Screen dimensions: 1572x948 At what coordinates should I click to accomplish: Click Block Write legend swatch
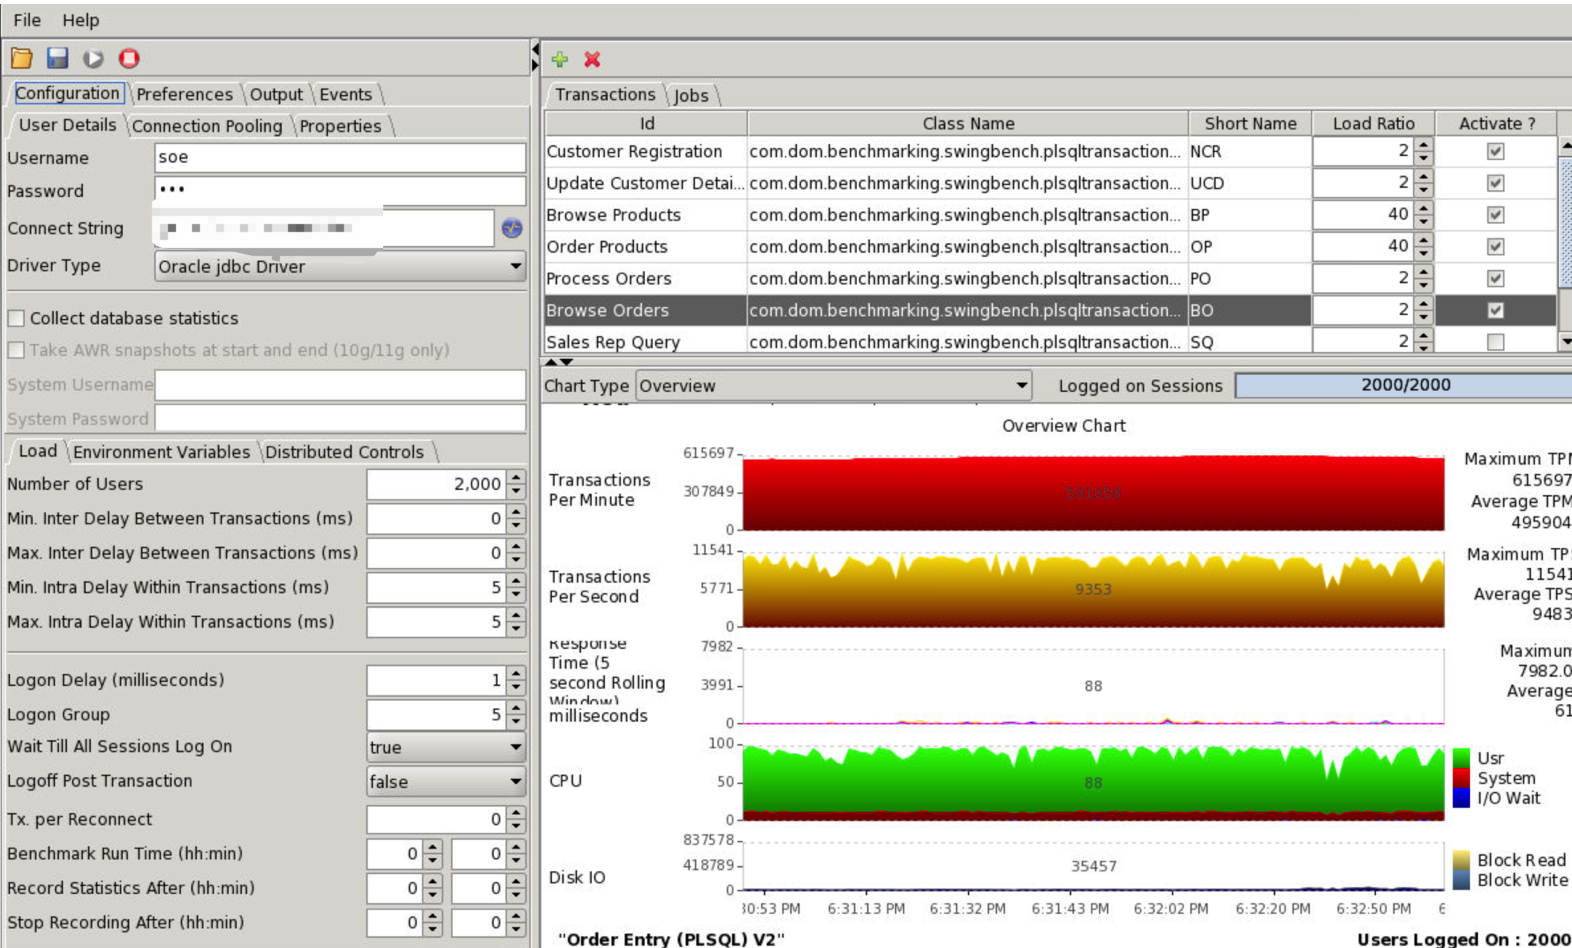click(1461, 880)
